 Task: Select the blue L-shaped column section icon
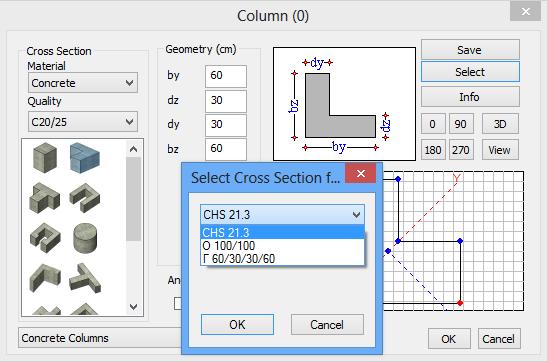[x=85, y=158]
